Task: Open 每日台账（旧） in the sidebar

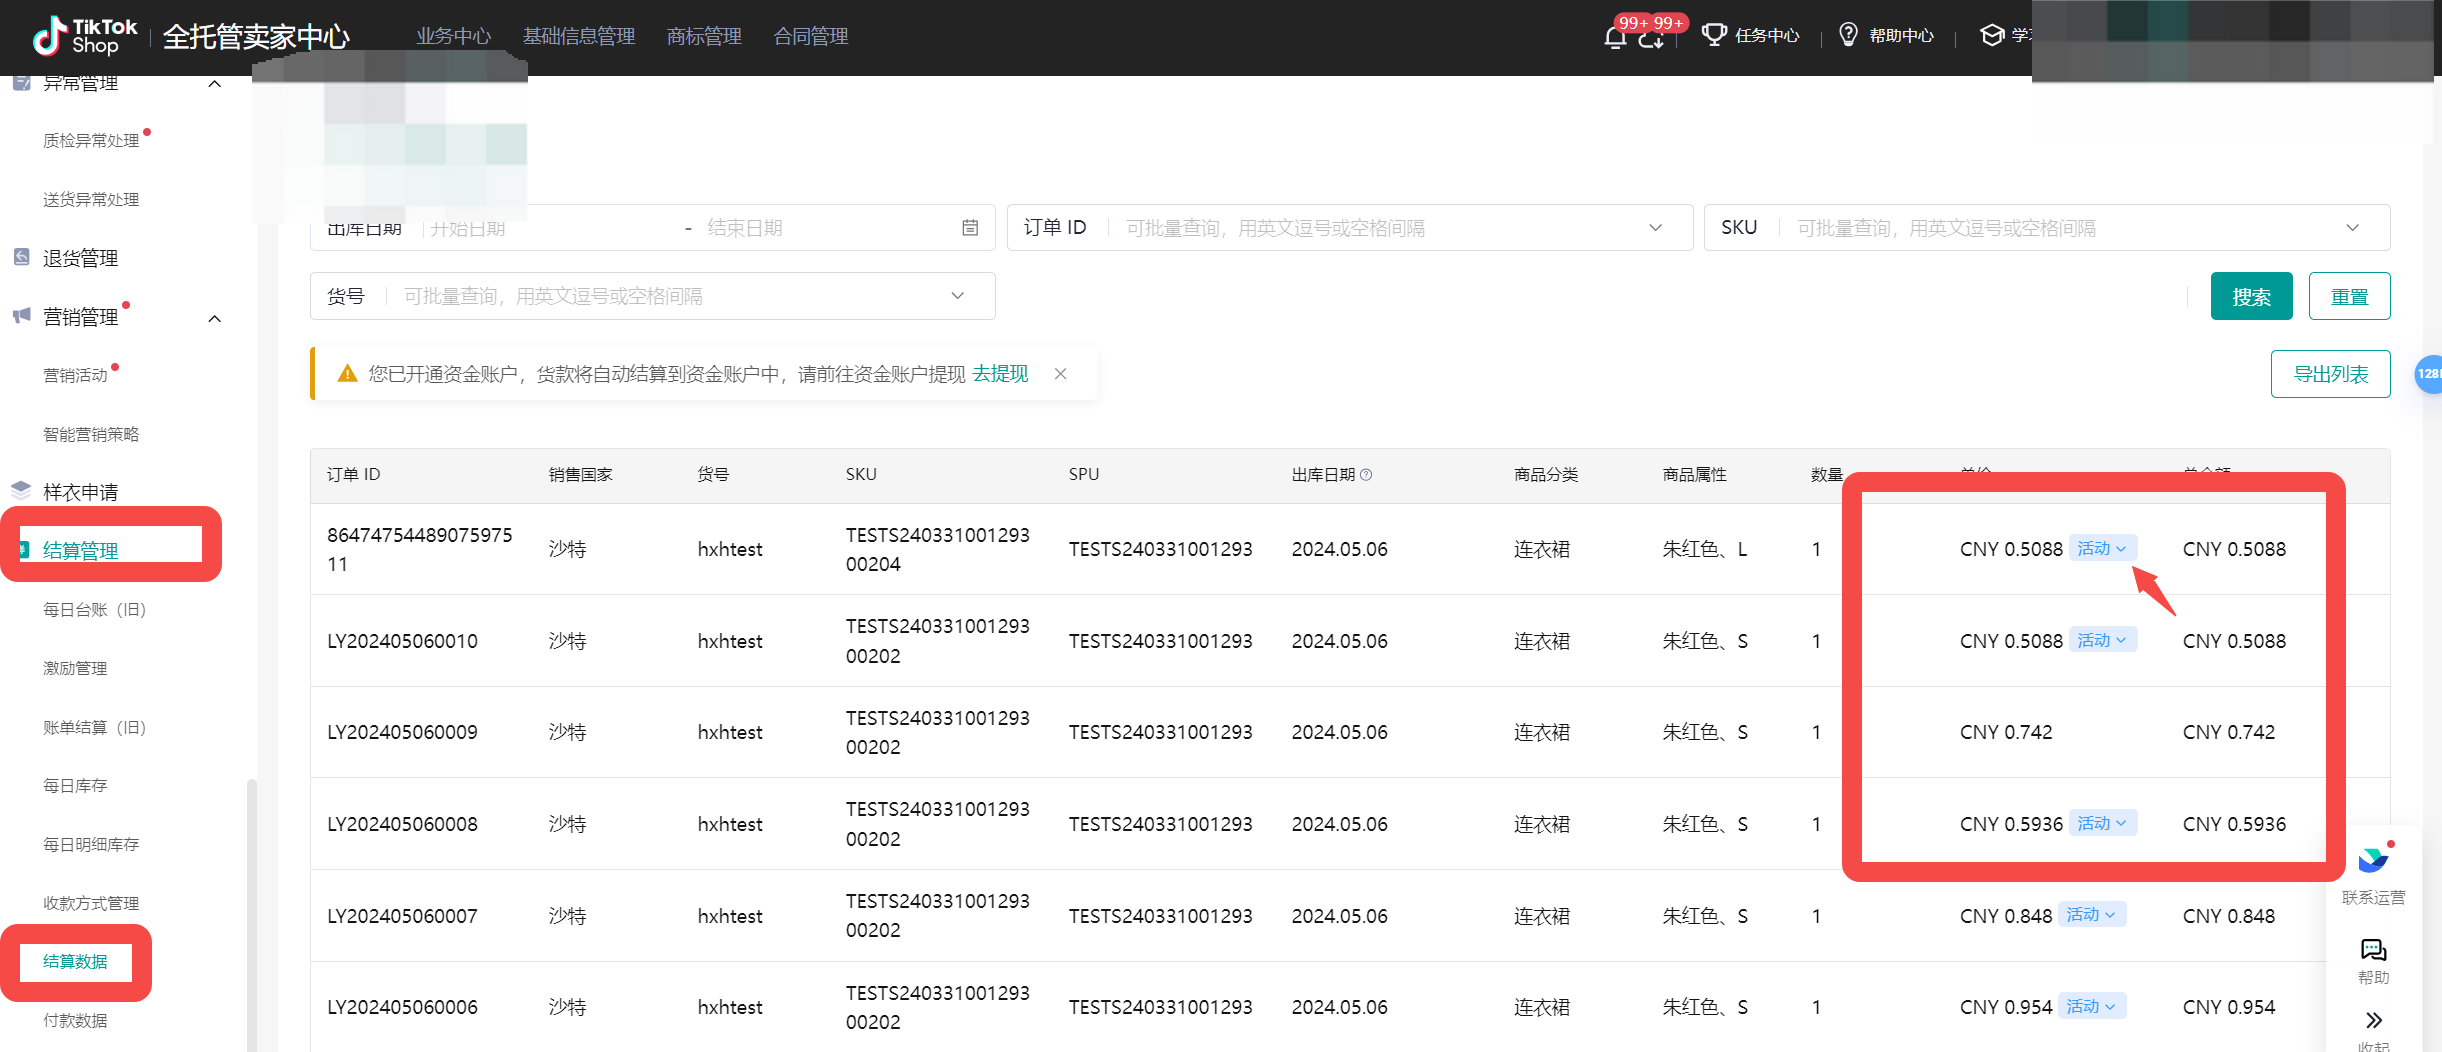Action: pyautogui.click(x=95, y=610)
